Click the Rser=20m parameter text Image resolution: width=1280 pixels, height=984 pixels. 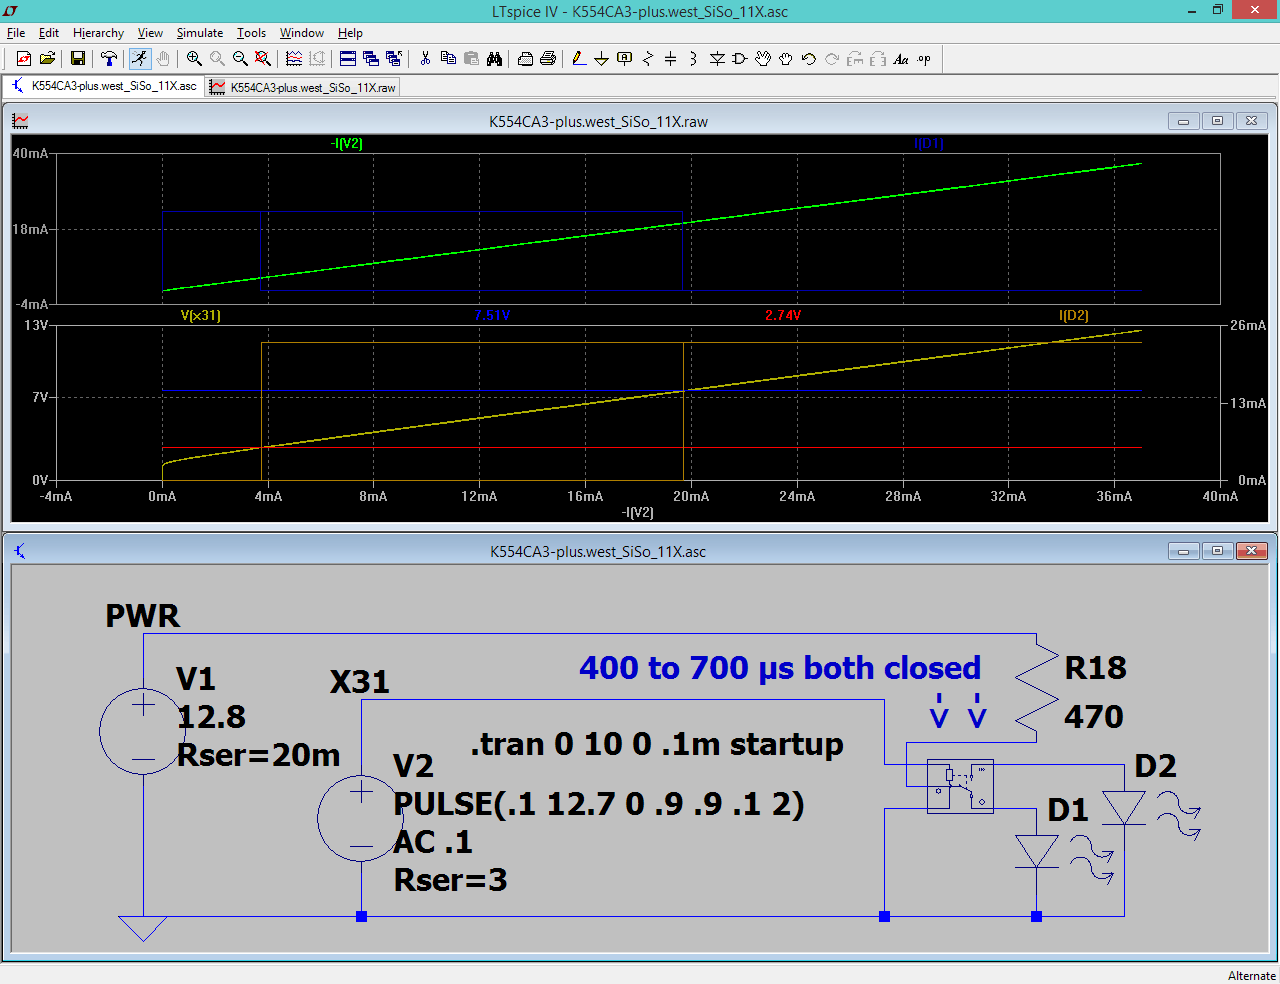tap(258, 755)
